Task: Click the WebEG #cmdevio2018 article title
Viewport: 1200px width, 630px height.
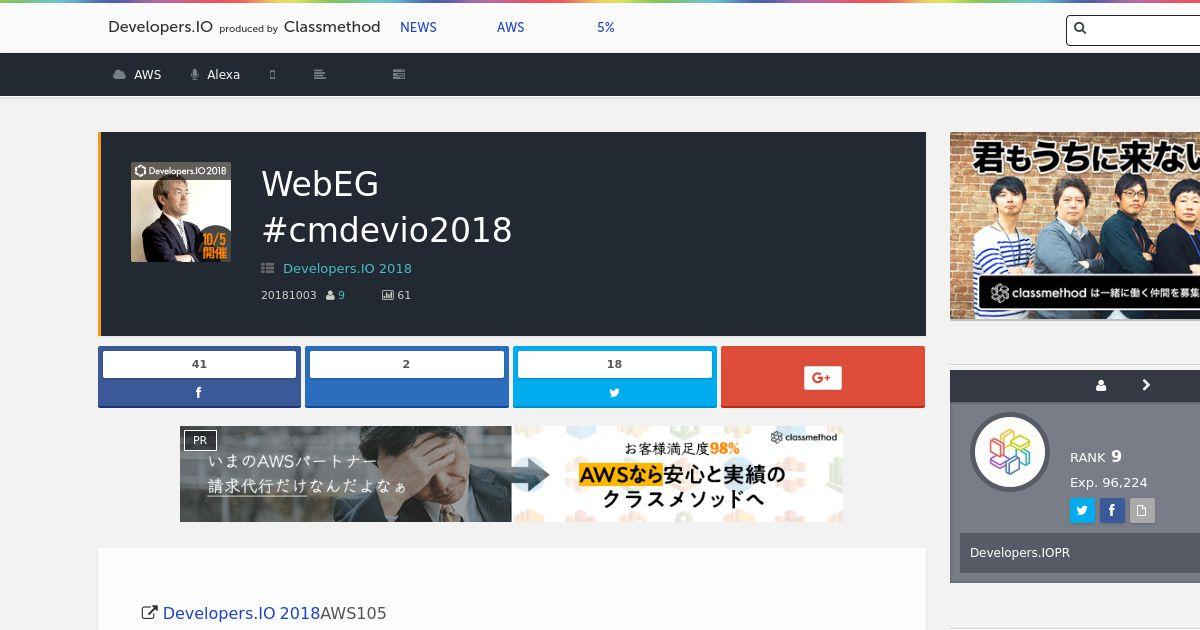Action: point(386,207)
